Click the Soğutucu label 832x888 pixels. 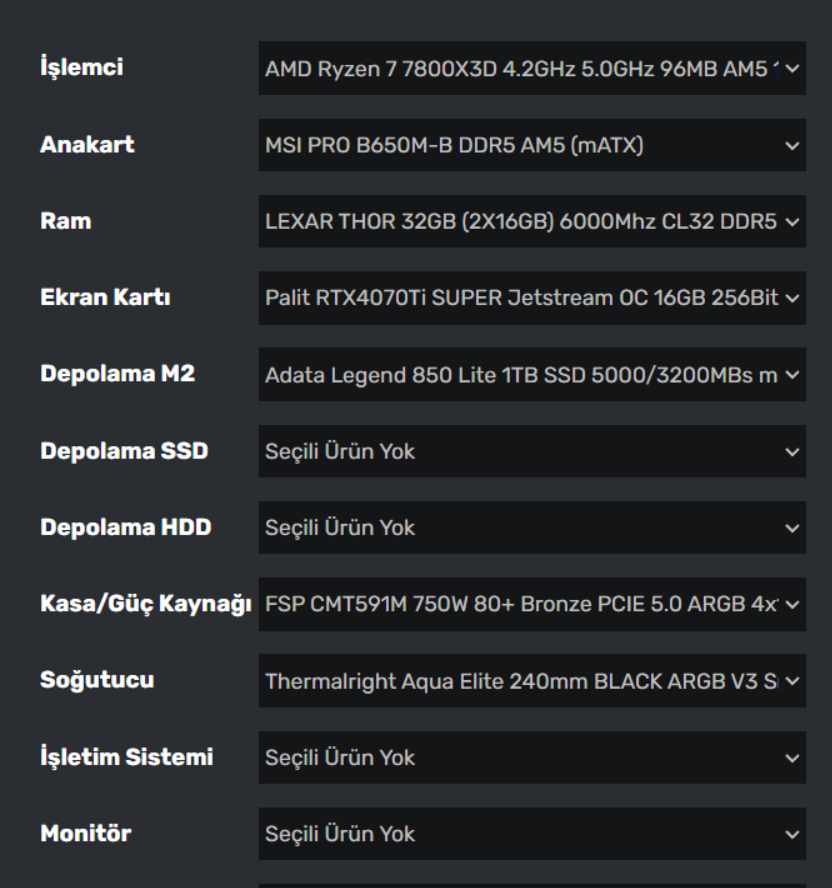[x=97, y=680]
